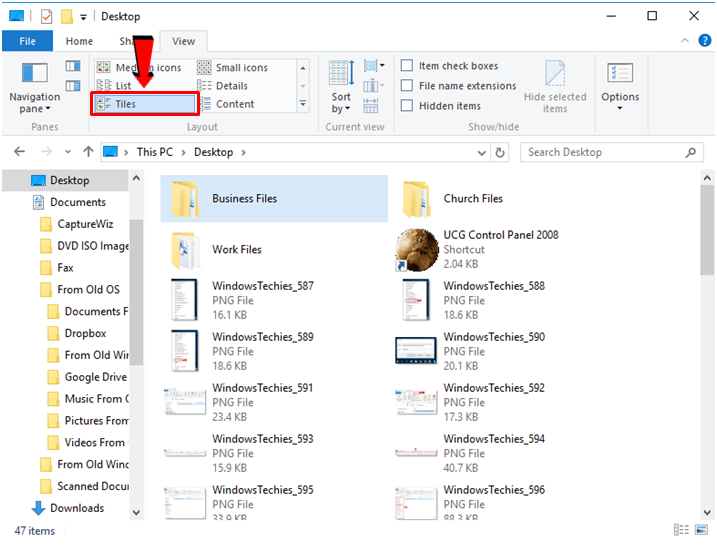
Task: Go forward with the Forward arrow
Action: tap(46, 151)
